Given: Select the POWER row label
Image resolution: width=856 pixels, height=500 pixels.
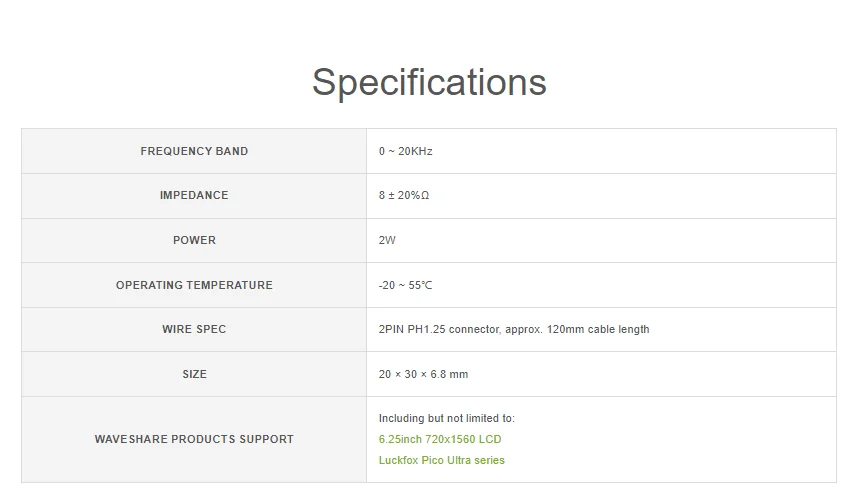Looking at the screenshot, I should 194,240.
